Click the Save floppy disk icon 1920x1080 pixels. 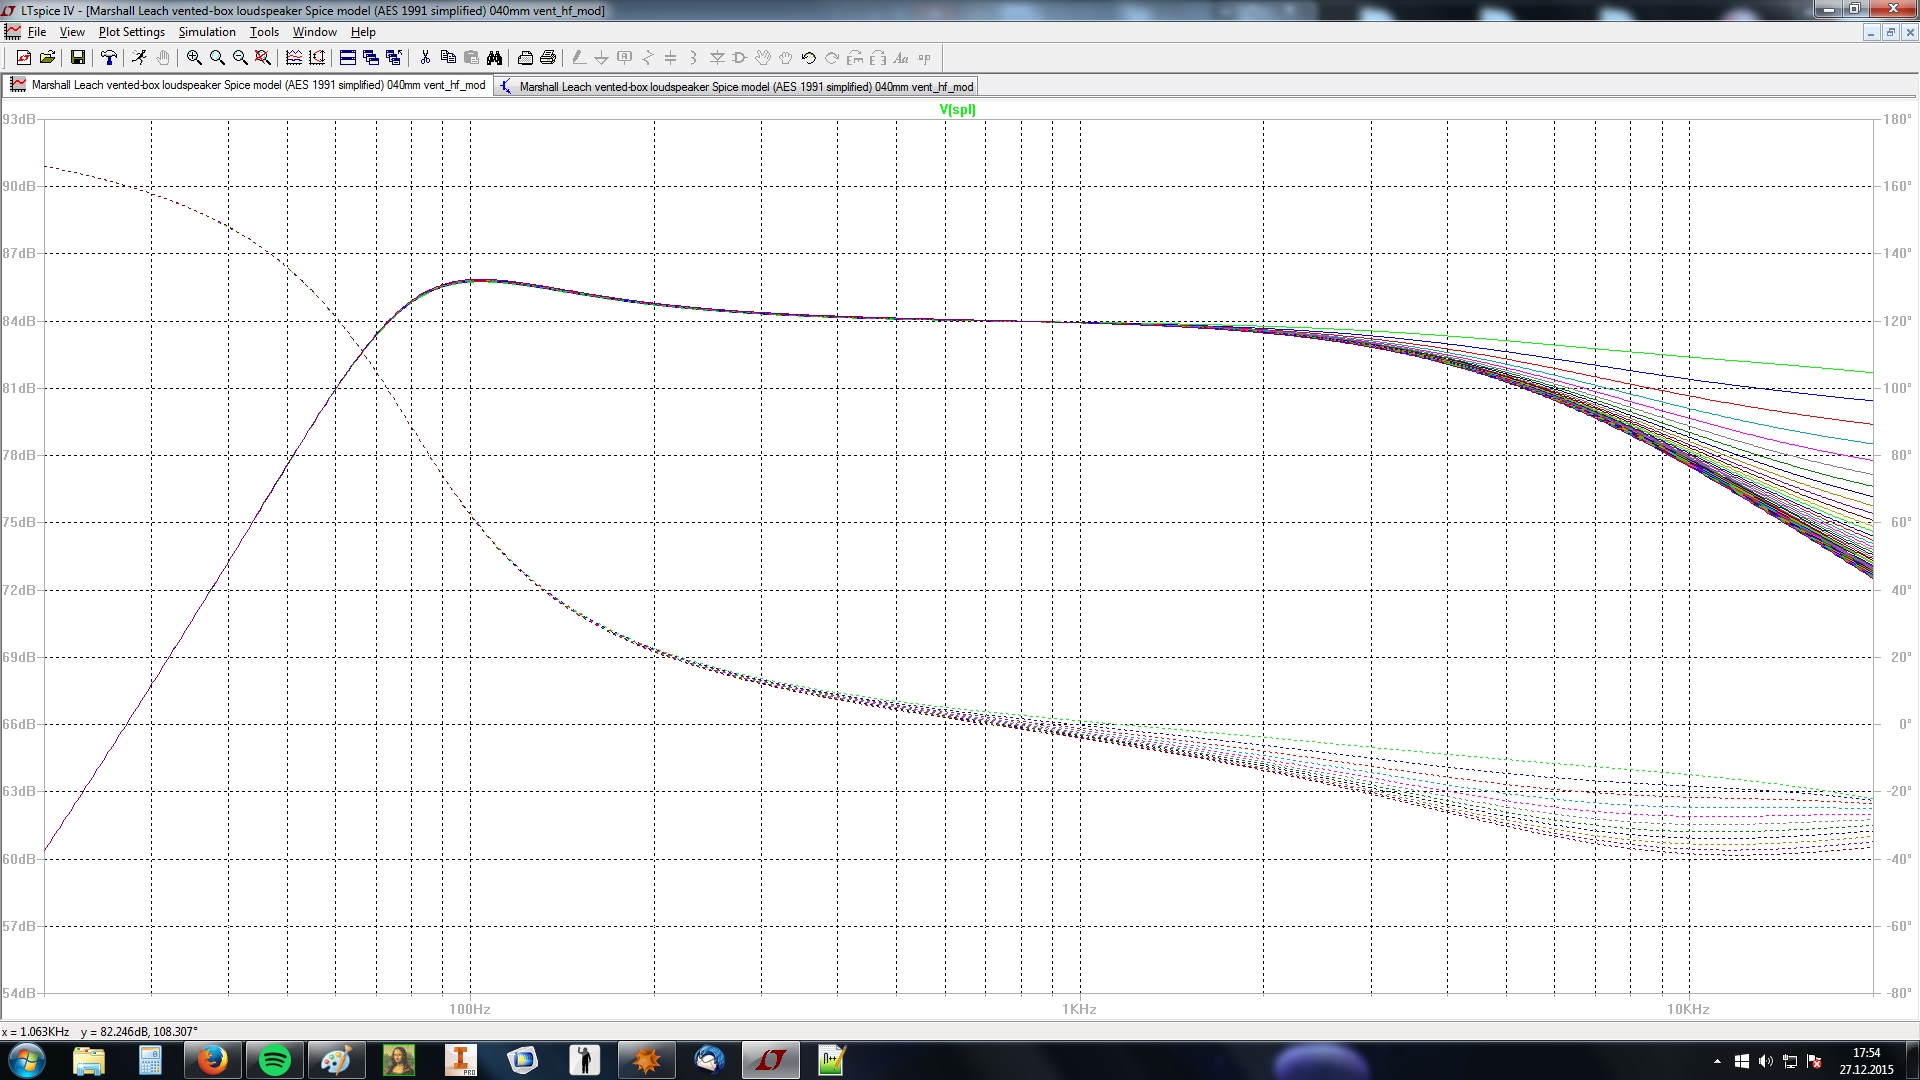77,58
